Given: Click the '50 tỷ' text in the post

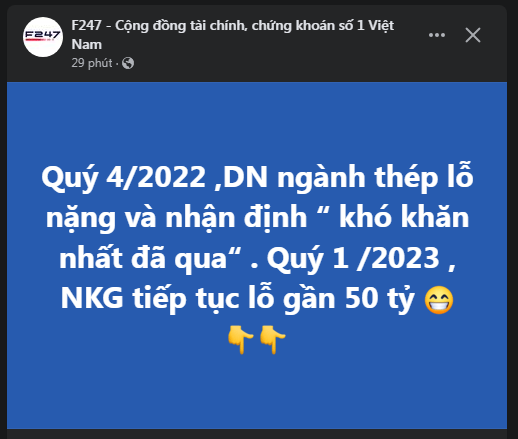Looking at the screenshot, I should point(380,299).
